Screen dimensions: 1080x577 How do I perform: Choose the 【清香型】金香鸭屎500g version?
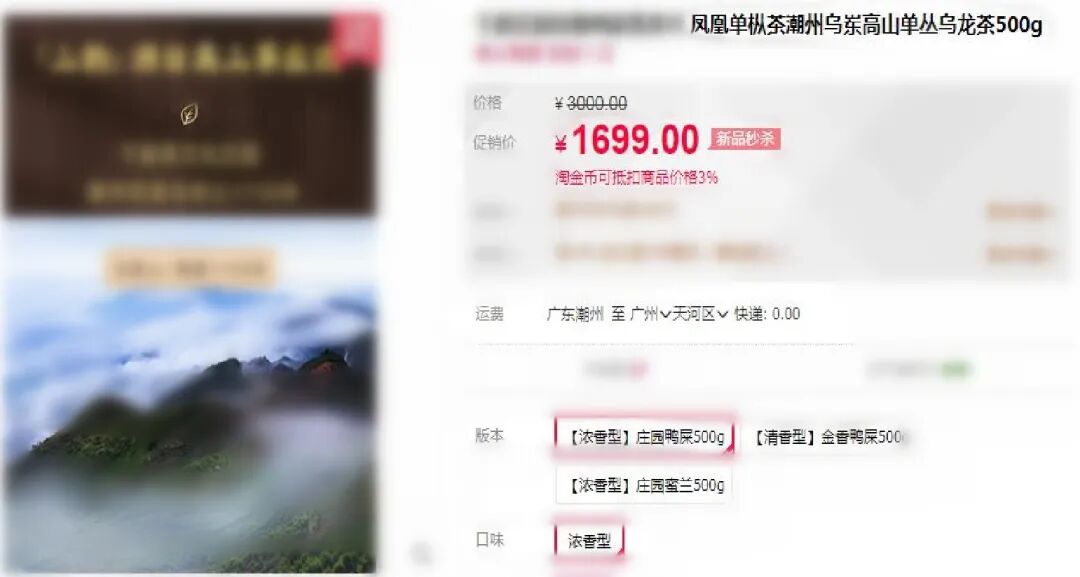pos(829,437)
